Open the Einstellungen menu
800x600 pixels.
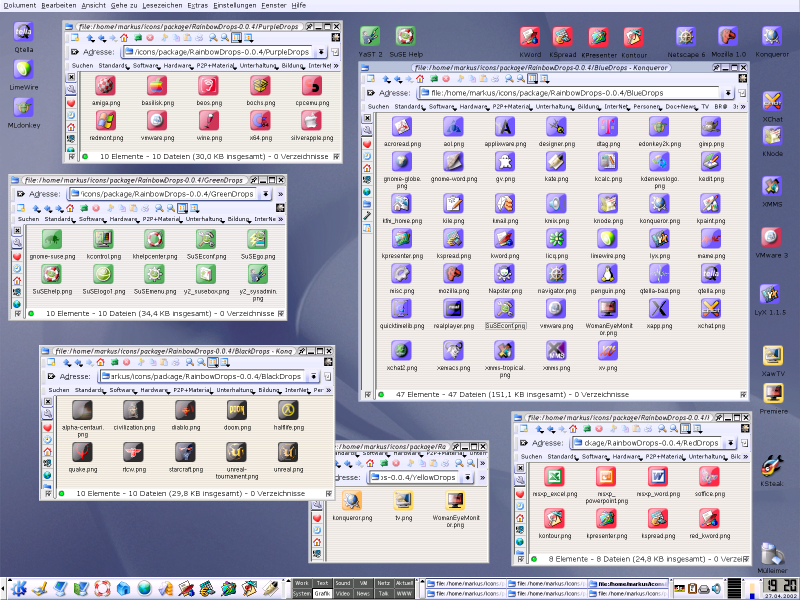tap(235, 5)
